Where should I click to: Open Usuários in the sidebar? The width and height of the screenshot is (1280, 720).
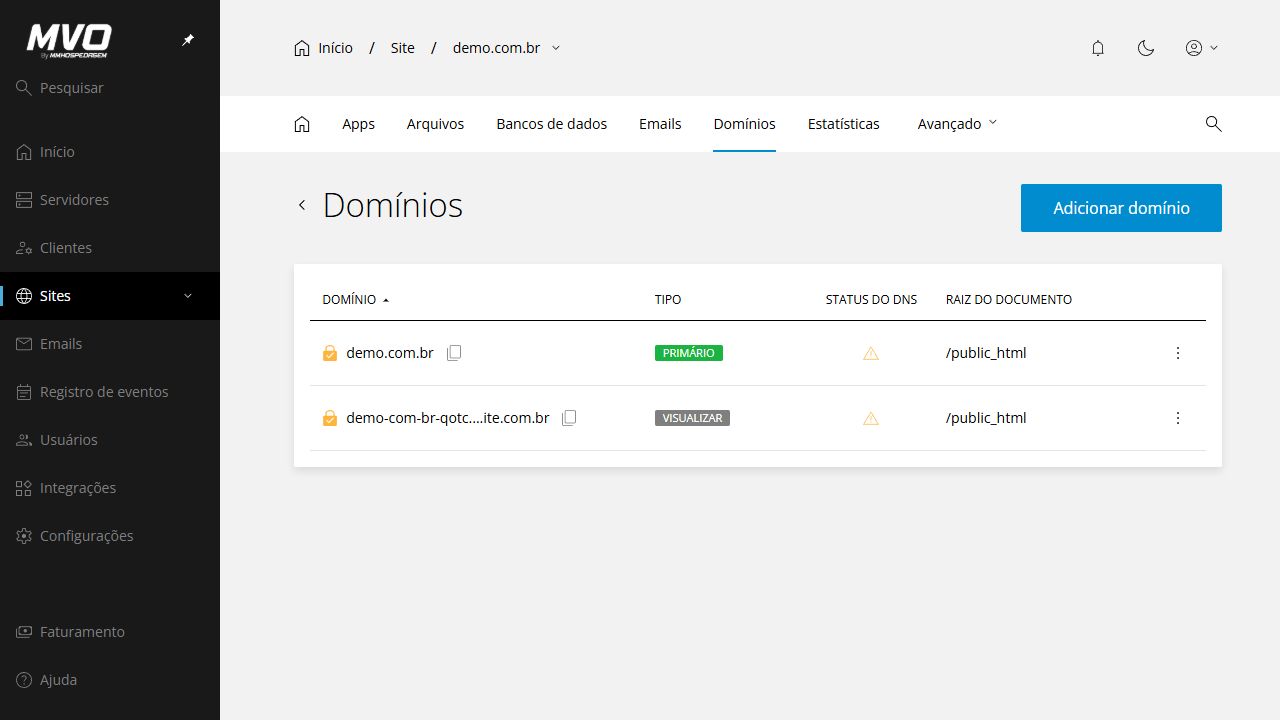coord(110,440)
